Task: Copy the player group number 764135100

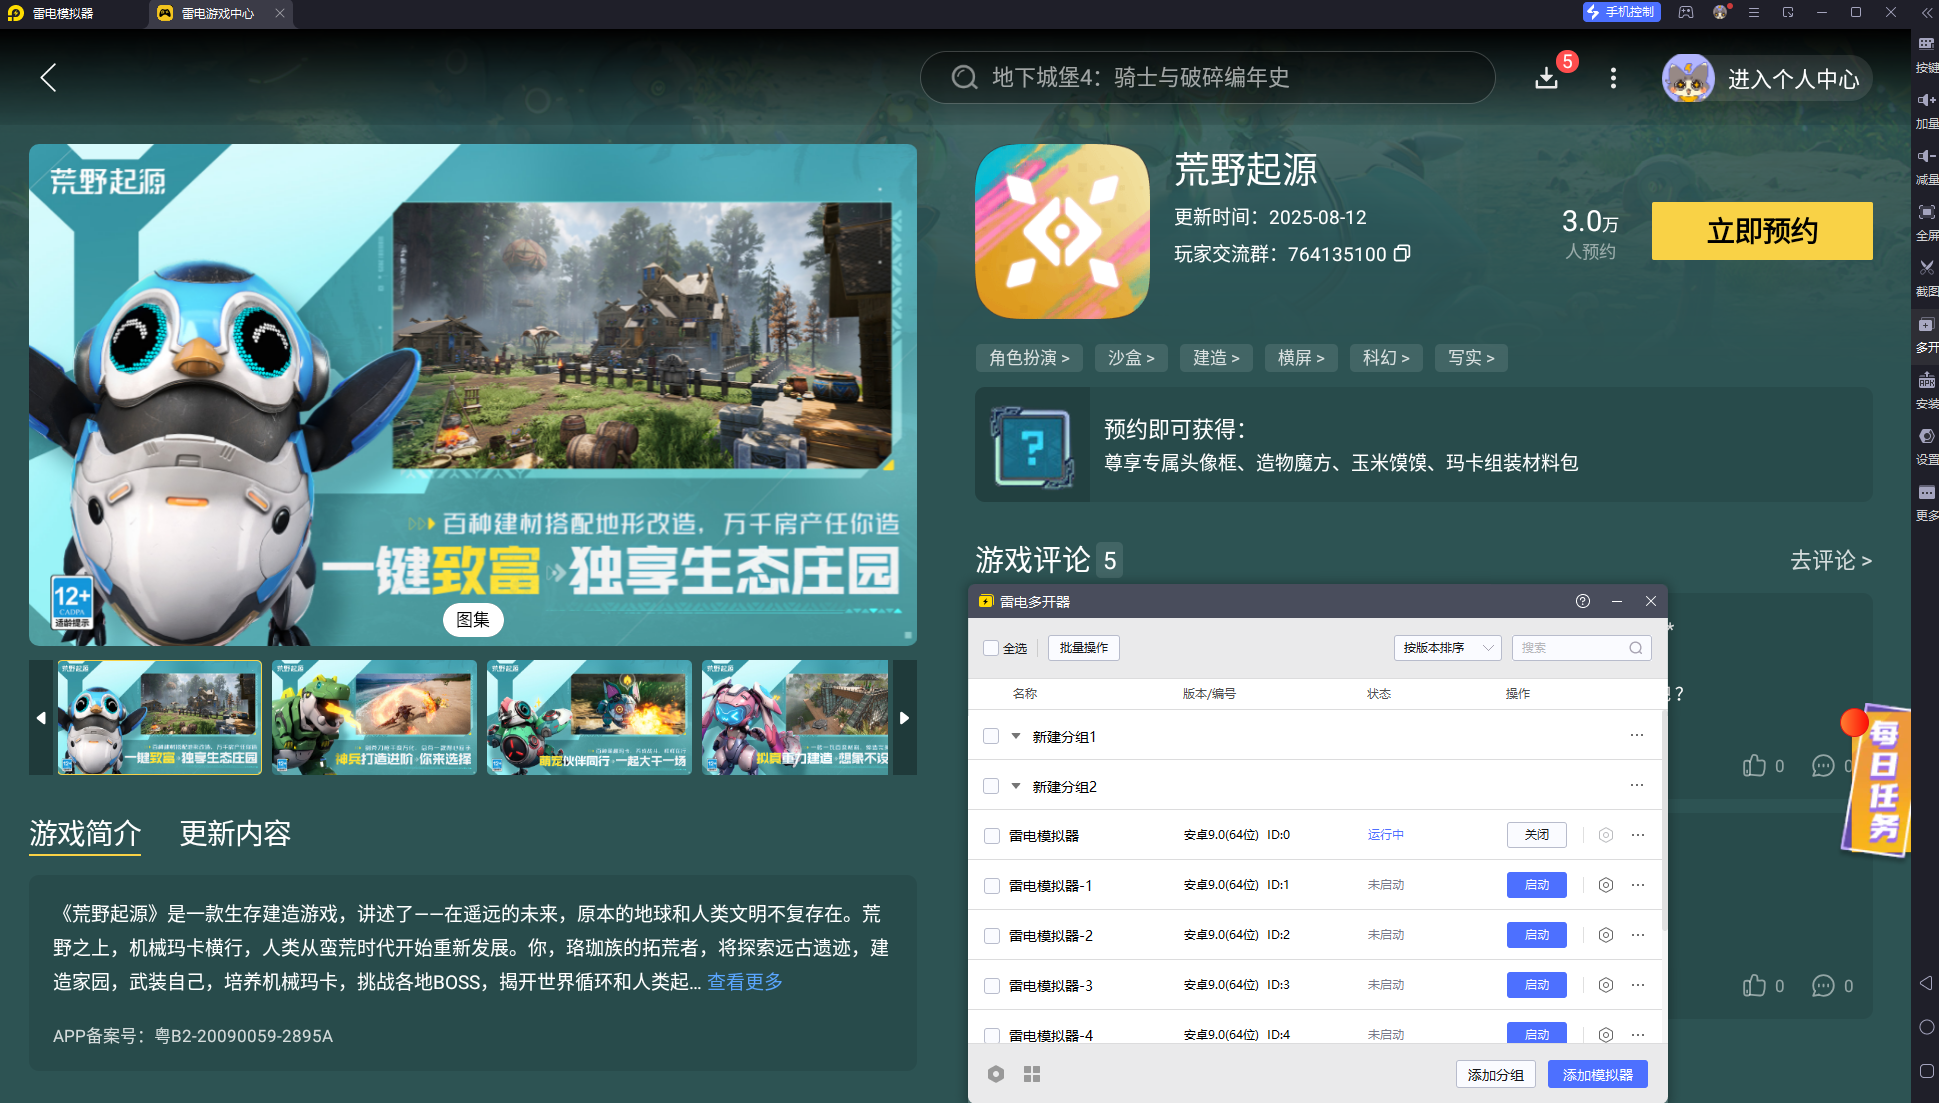Action: [1402, 254]
